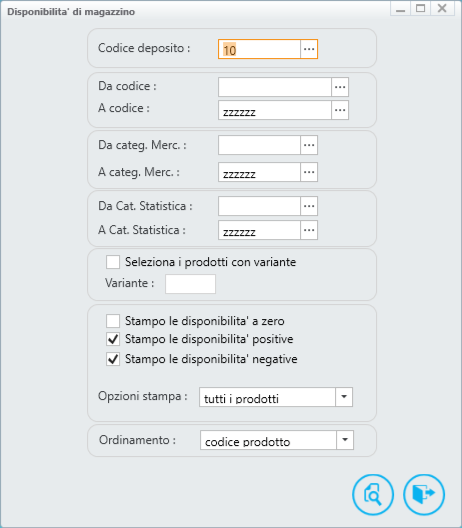
Task: Click the Codice deposito field
Action: [259, 49]
